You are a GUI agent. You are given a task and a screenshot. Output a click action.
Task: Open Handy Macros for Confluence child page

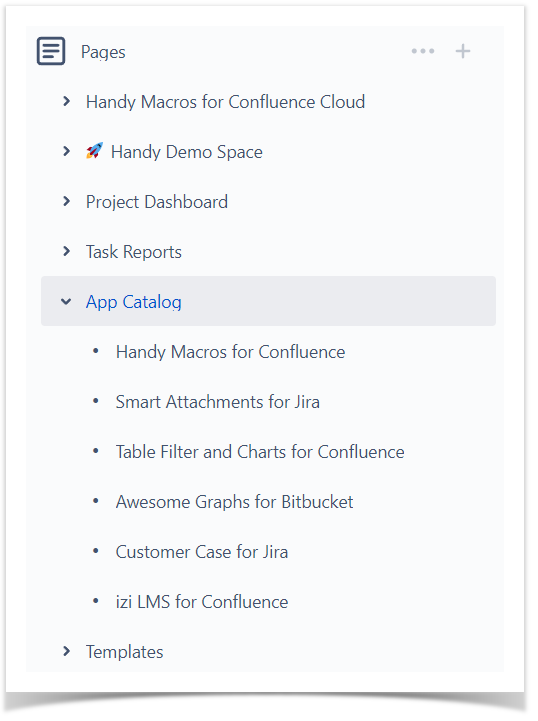point(230,352)
